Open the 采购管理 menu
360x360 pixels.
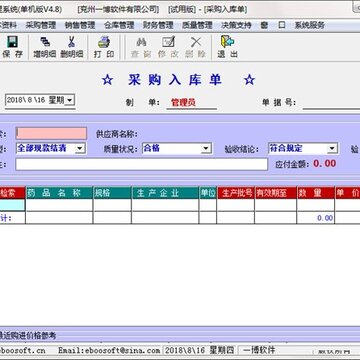[41, 25]
